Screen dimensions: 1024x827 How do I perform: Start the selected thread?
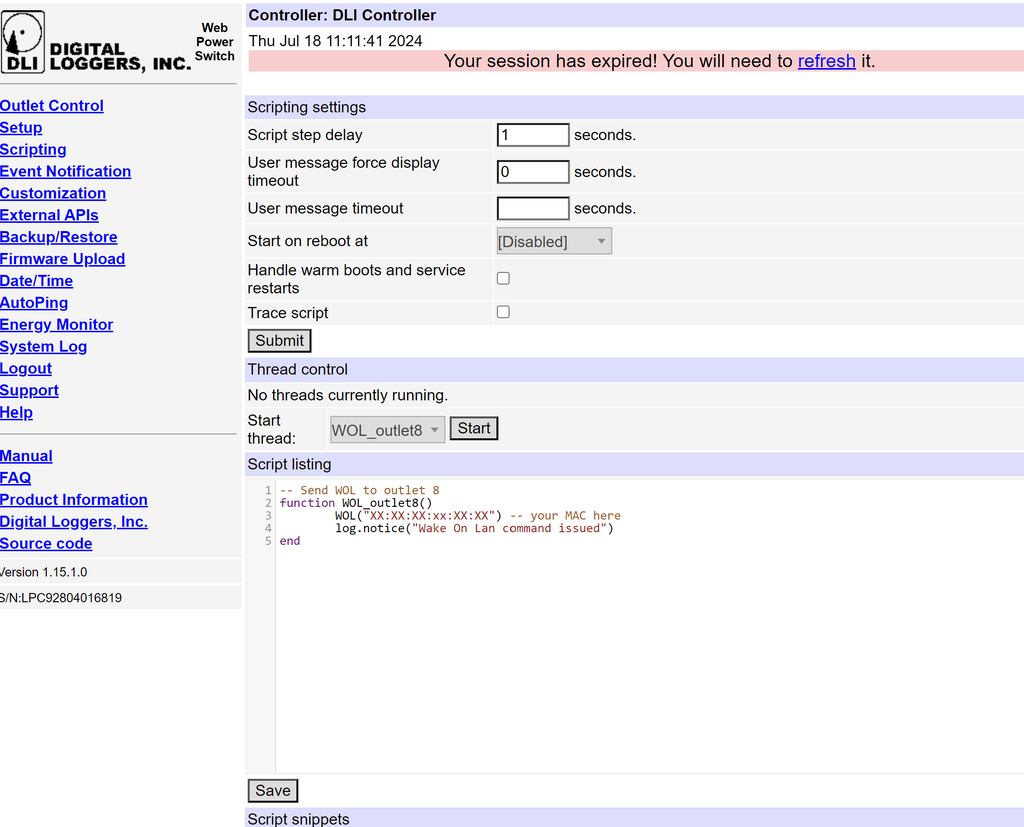474,429
